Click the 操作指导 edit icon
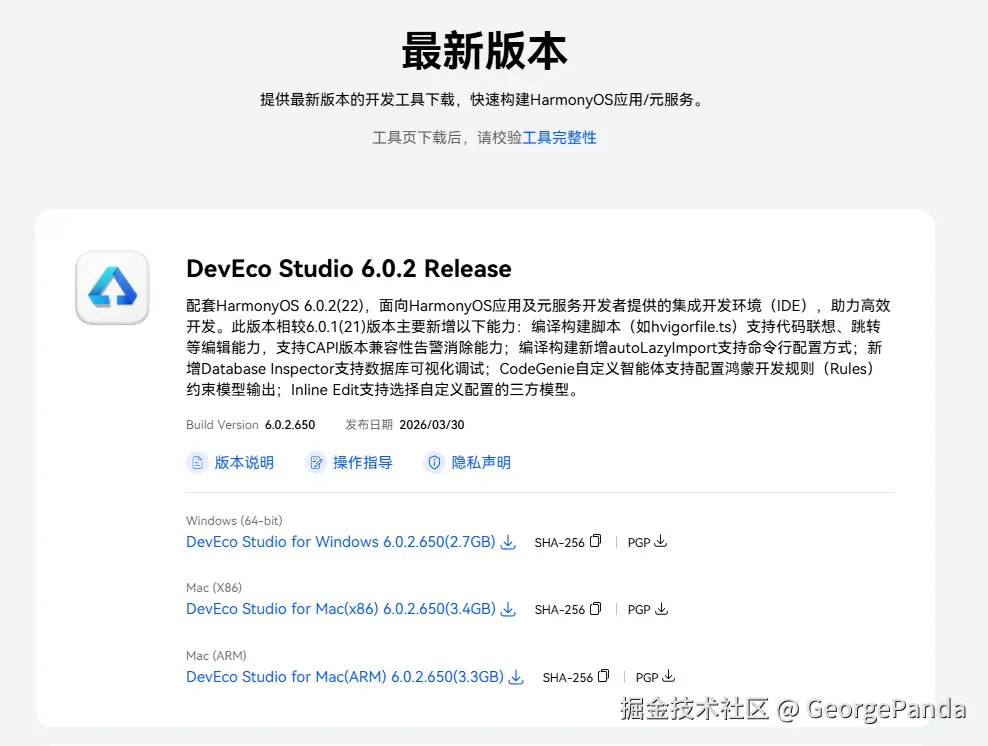This screenshot has width=988, height=746. click(316, 462)
